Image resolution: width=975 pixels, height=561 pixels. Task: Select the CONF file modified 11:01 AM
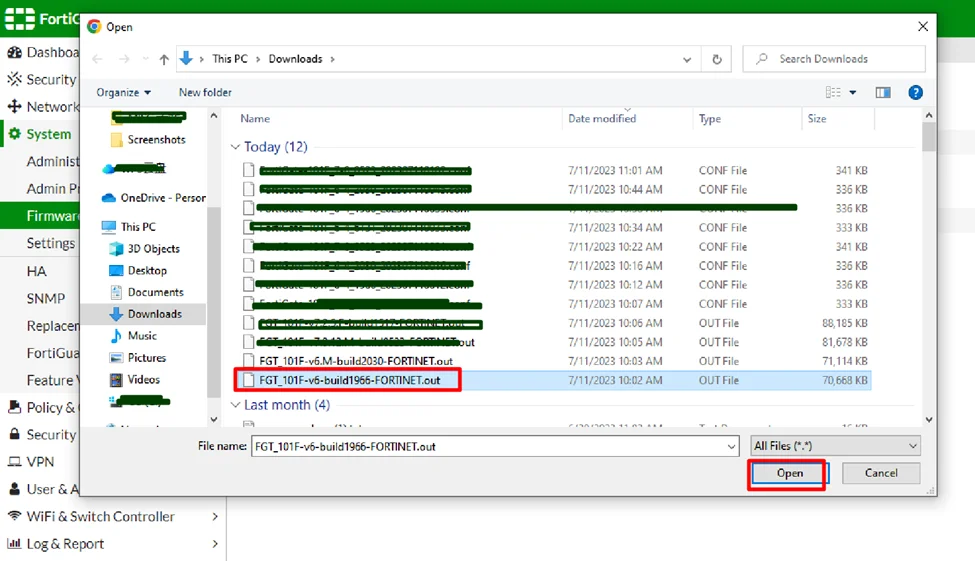point(556,170)
